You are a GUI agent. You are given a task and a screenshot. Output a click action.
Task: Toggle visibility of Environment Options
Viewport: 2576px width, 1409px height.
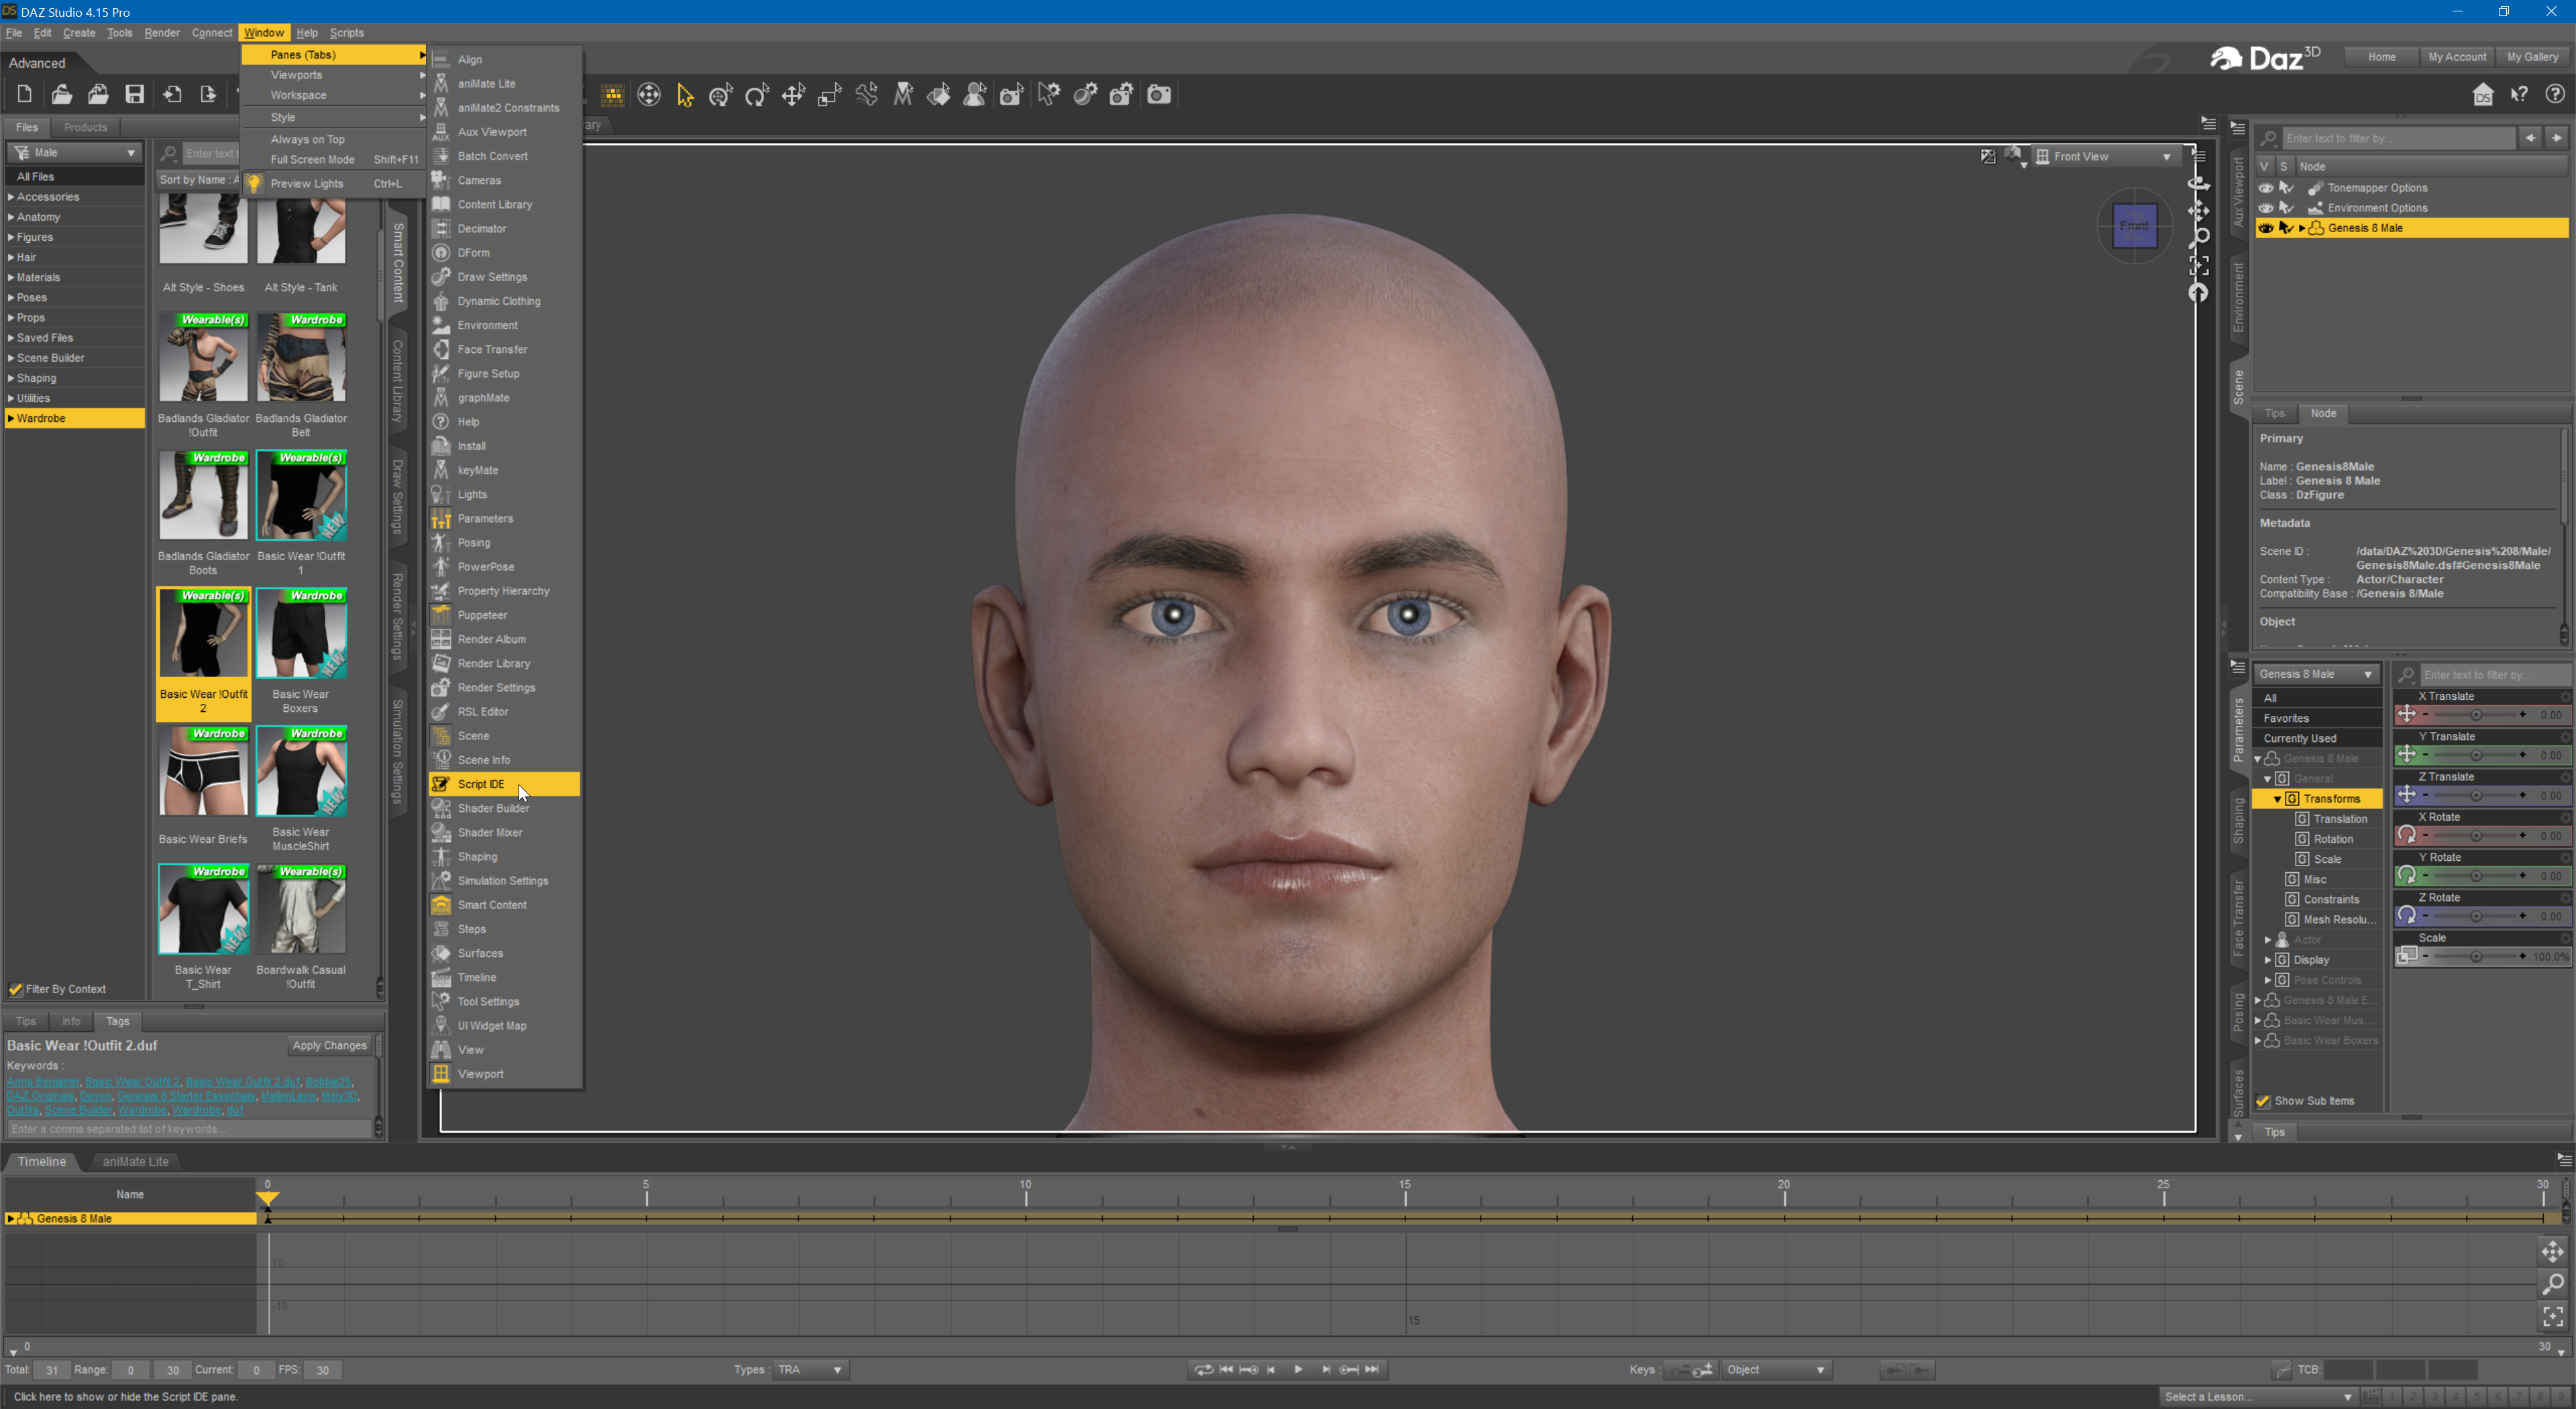[x=2266, y=208]
